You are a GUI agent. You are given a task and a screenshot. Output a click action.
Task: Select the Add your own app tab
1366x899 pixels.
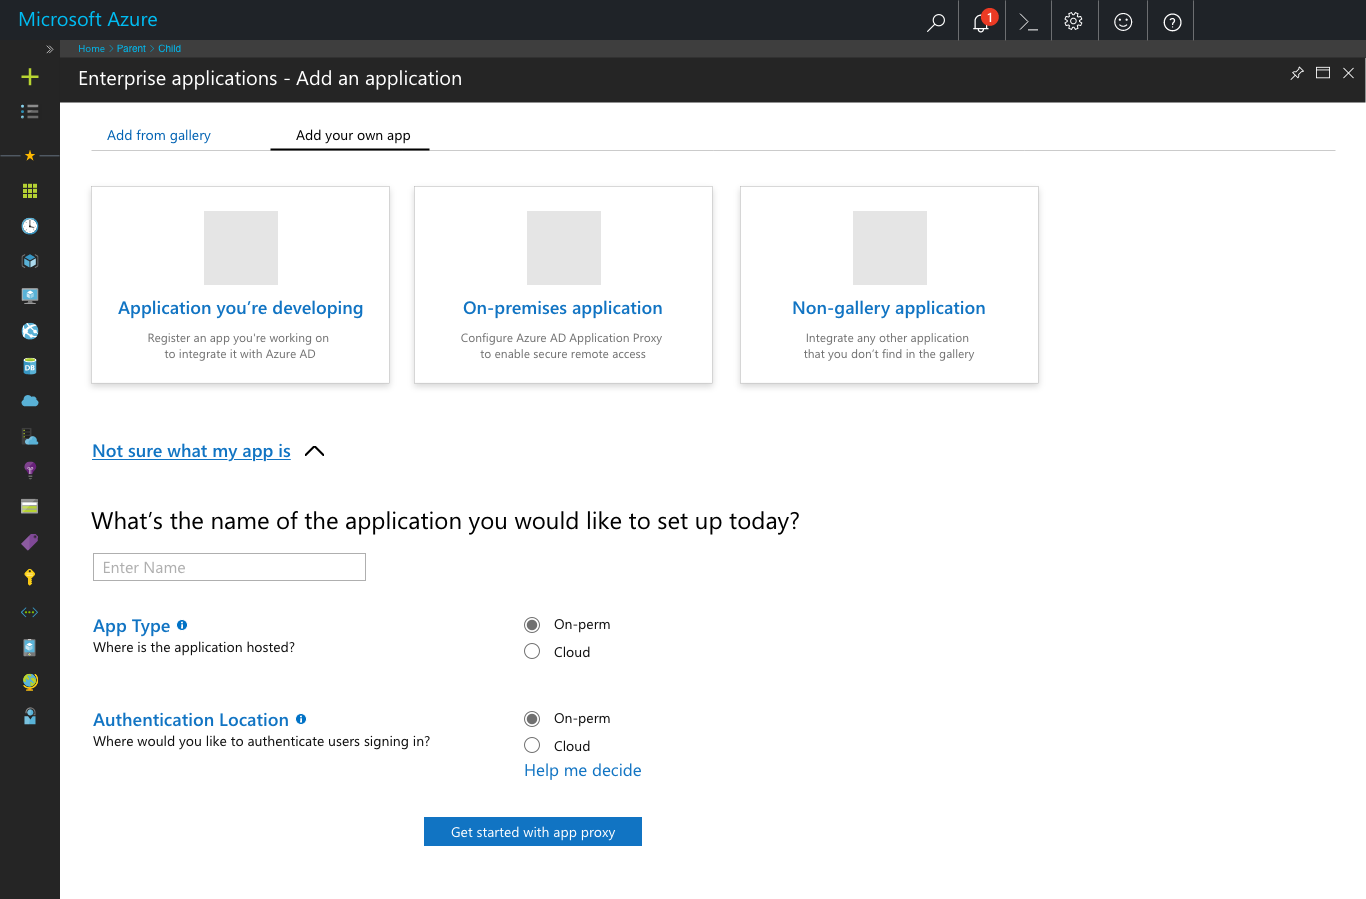pos(353,135)
